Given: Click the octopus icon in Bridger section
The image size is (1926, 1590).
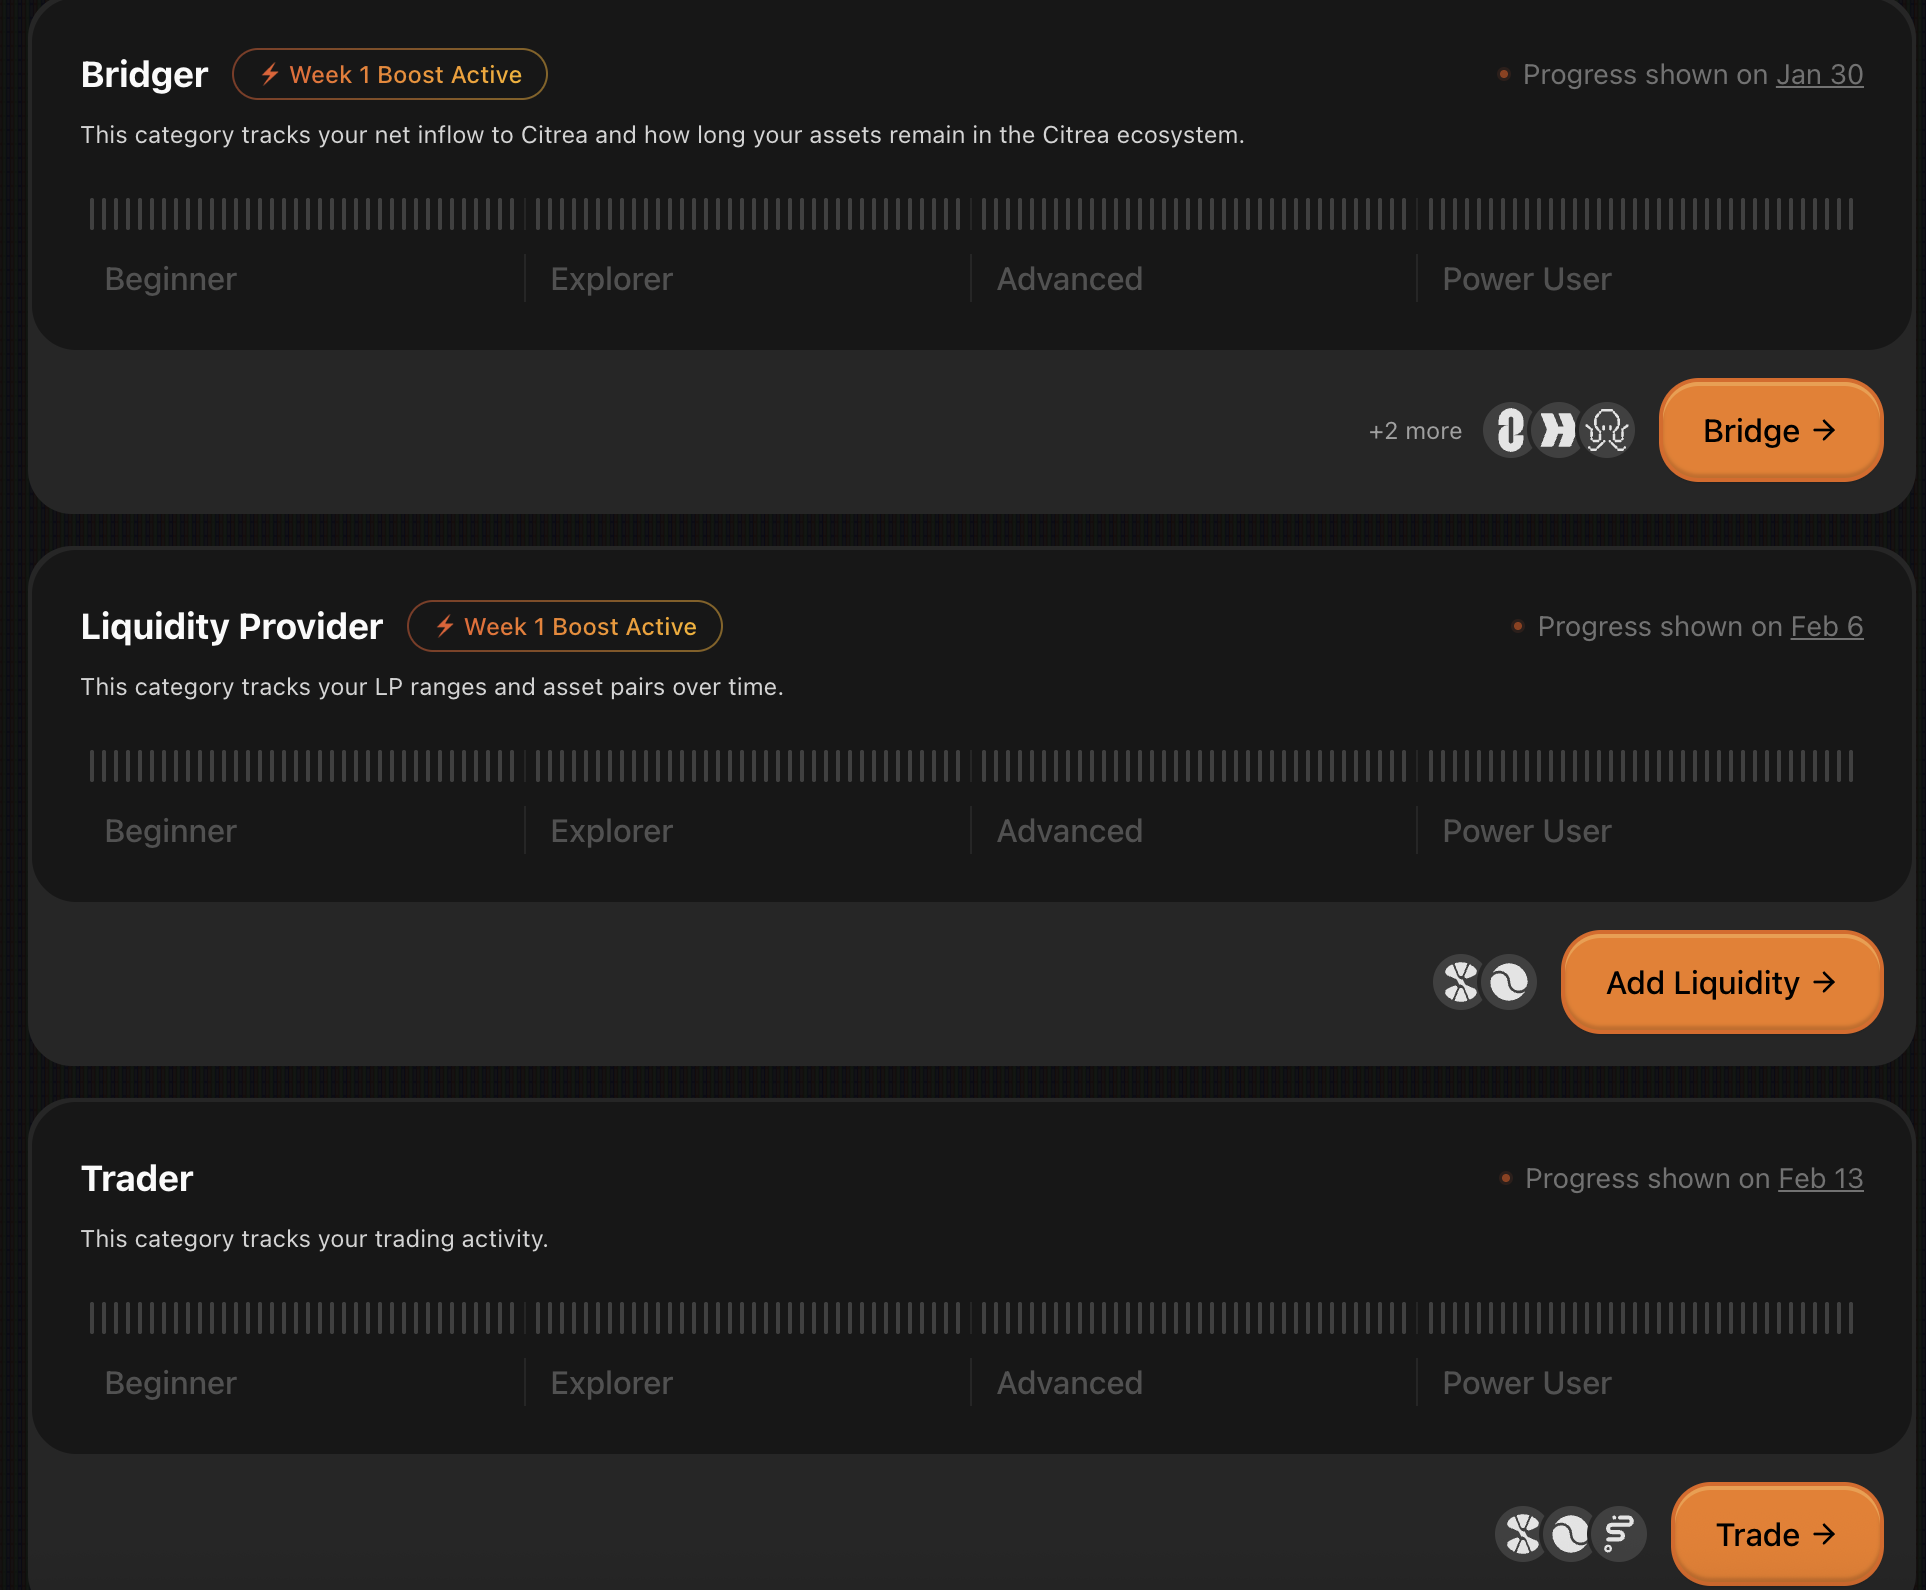Looking at the screenshot, I should [1607, 431].
